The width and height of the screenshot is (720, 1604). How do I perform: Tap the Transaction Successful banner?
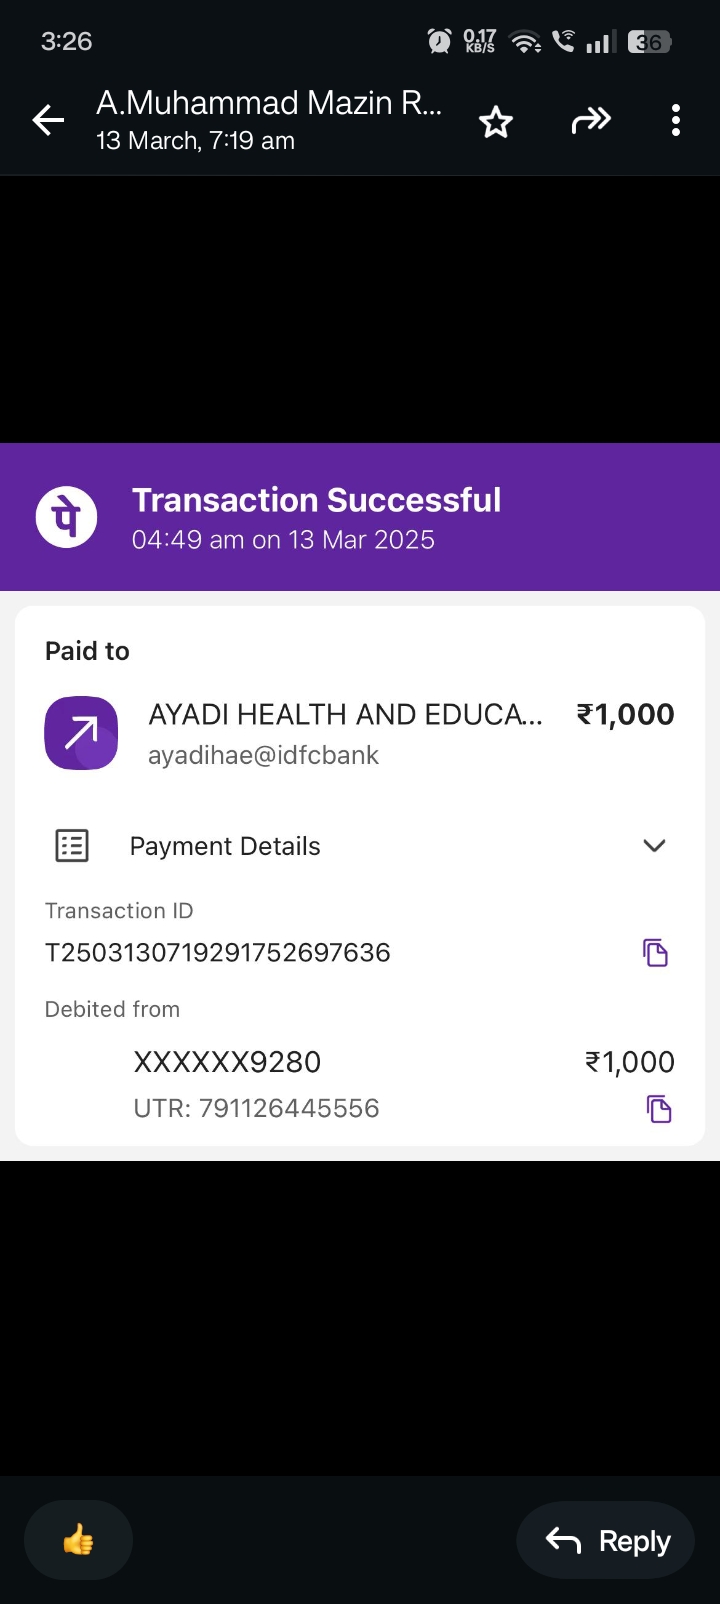[x=360, y=517]
